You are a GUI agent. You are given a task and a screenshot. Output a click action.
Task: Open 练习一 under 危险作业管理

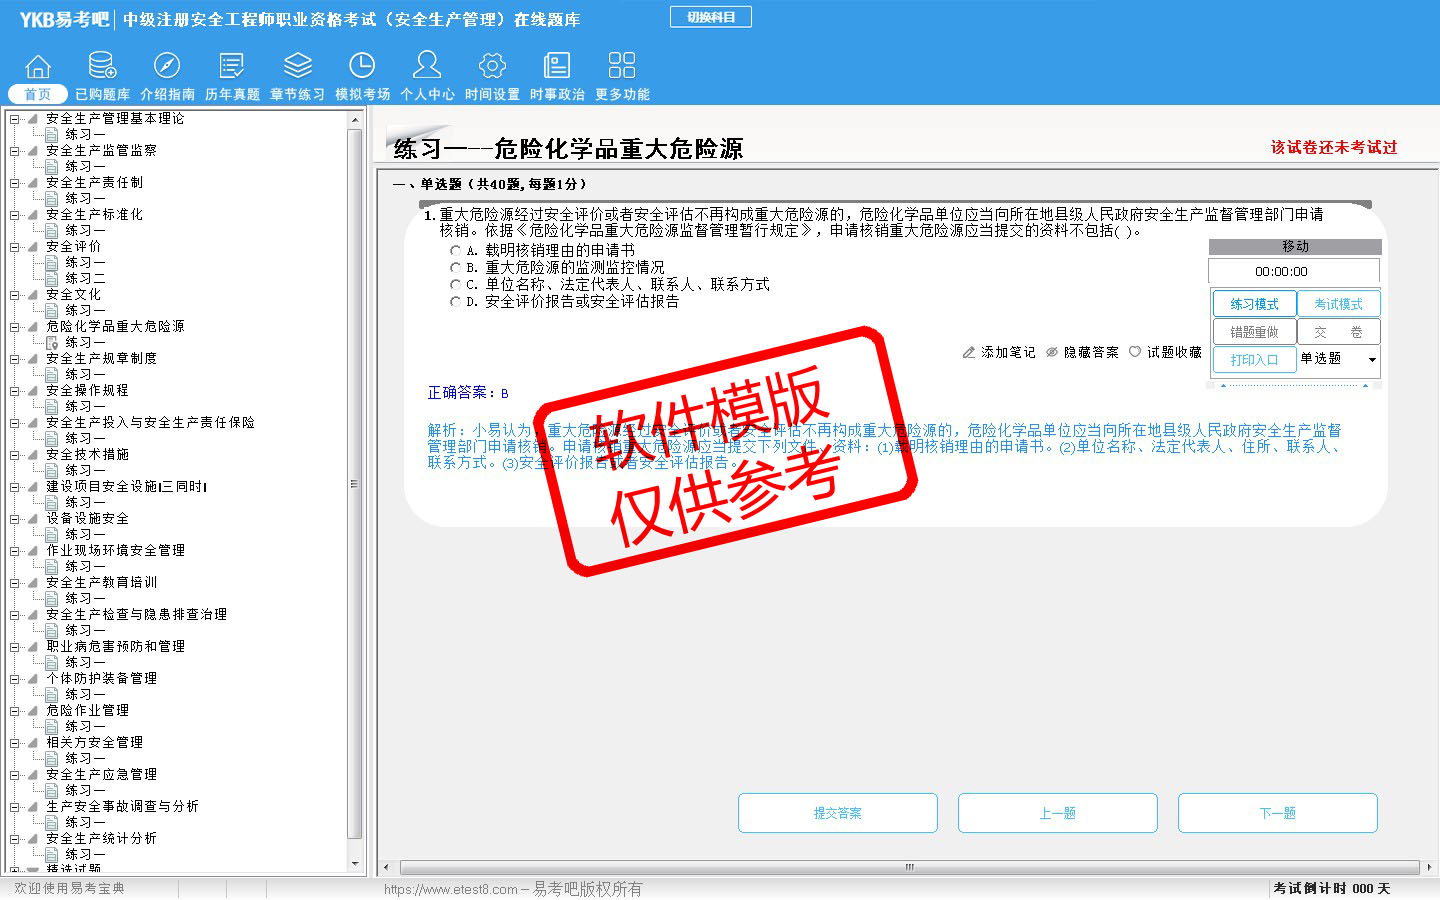(84, 726)
